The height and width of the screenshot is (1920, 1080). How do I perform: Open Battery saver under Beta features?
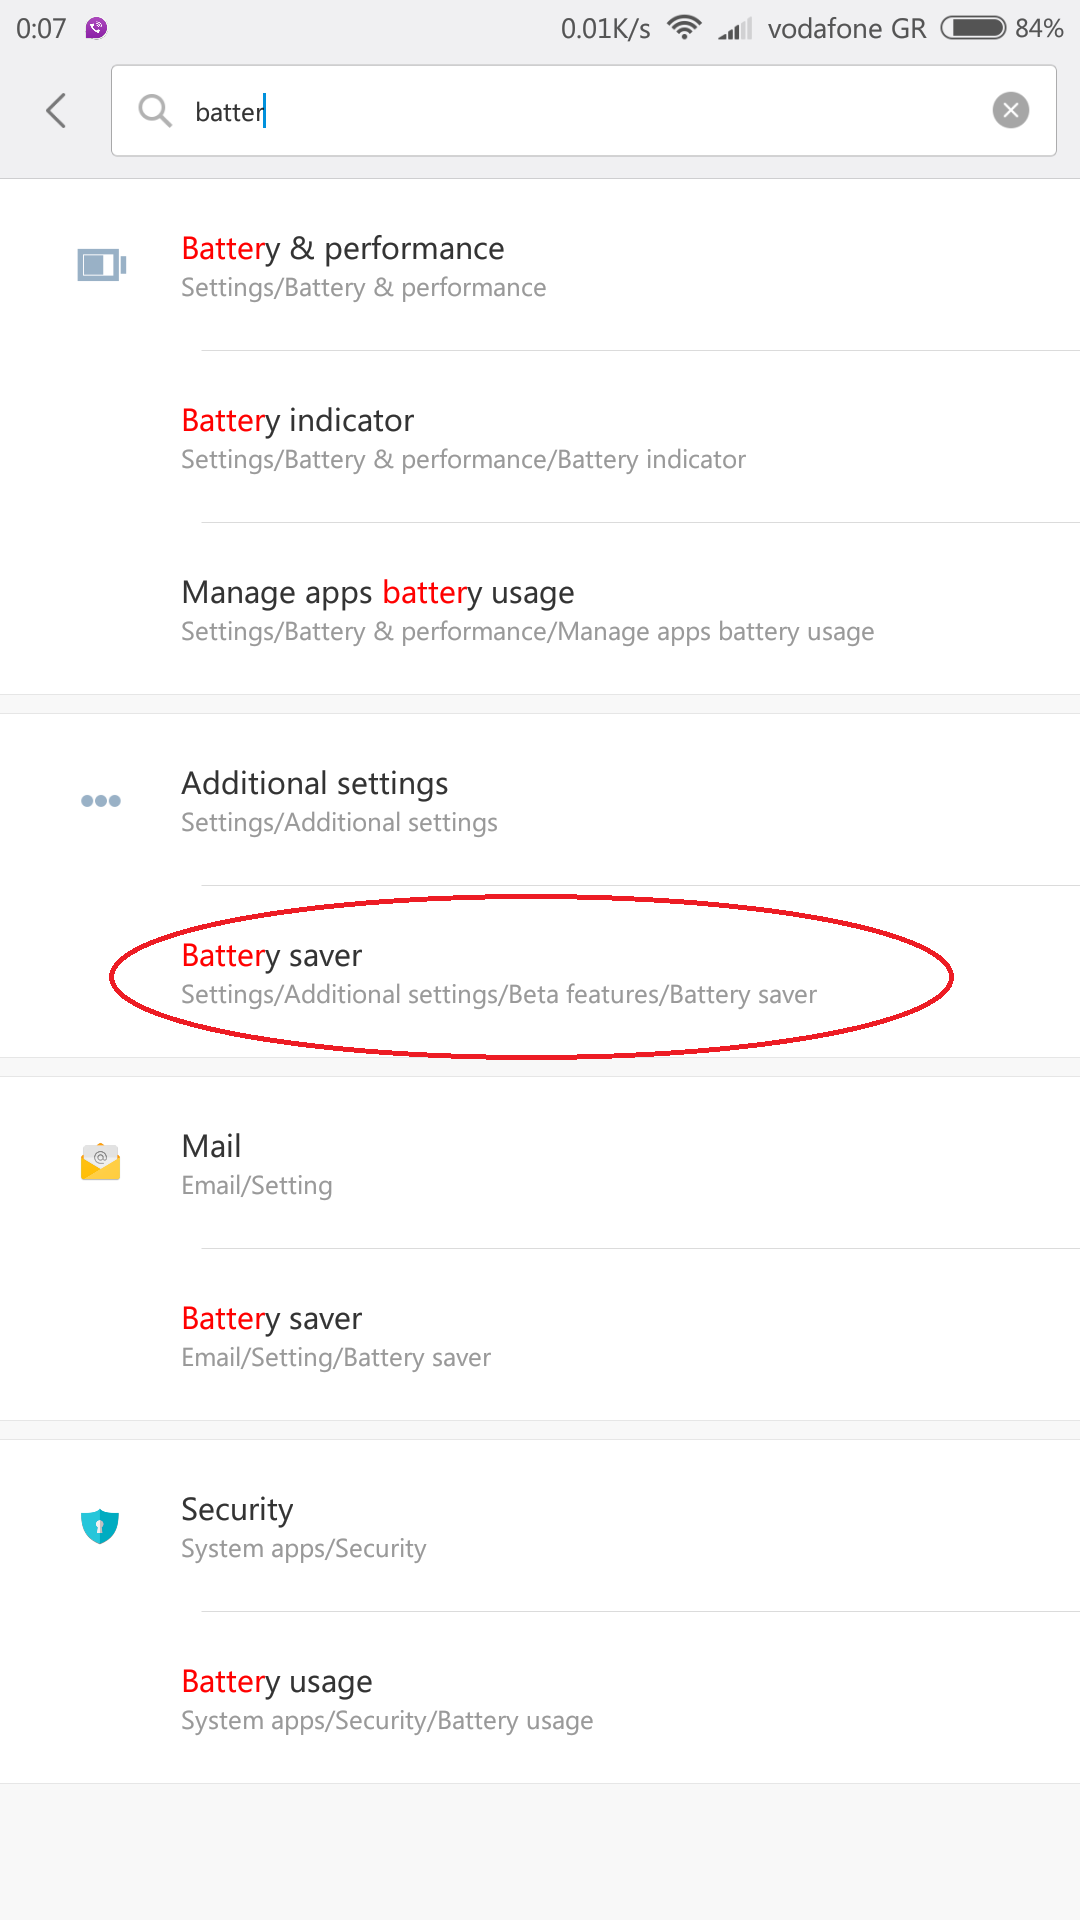tap(540, 972)
